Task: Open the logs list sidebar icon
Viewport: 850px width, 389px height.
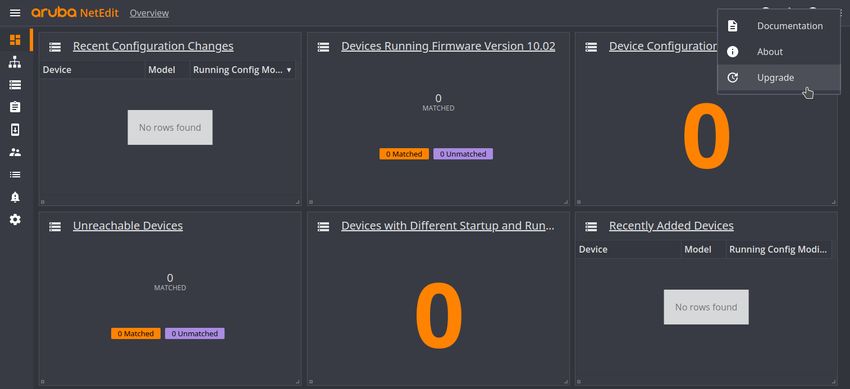Action: click(x=15, y=174)
